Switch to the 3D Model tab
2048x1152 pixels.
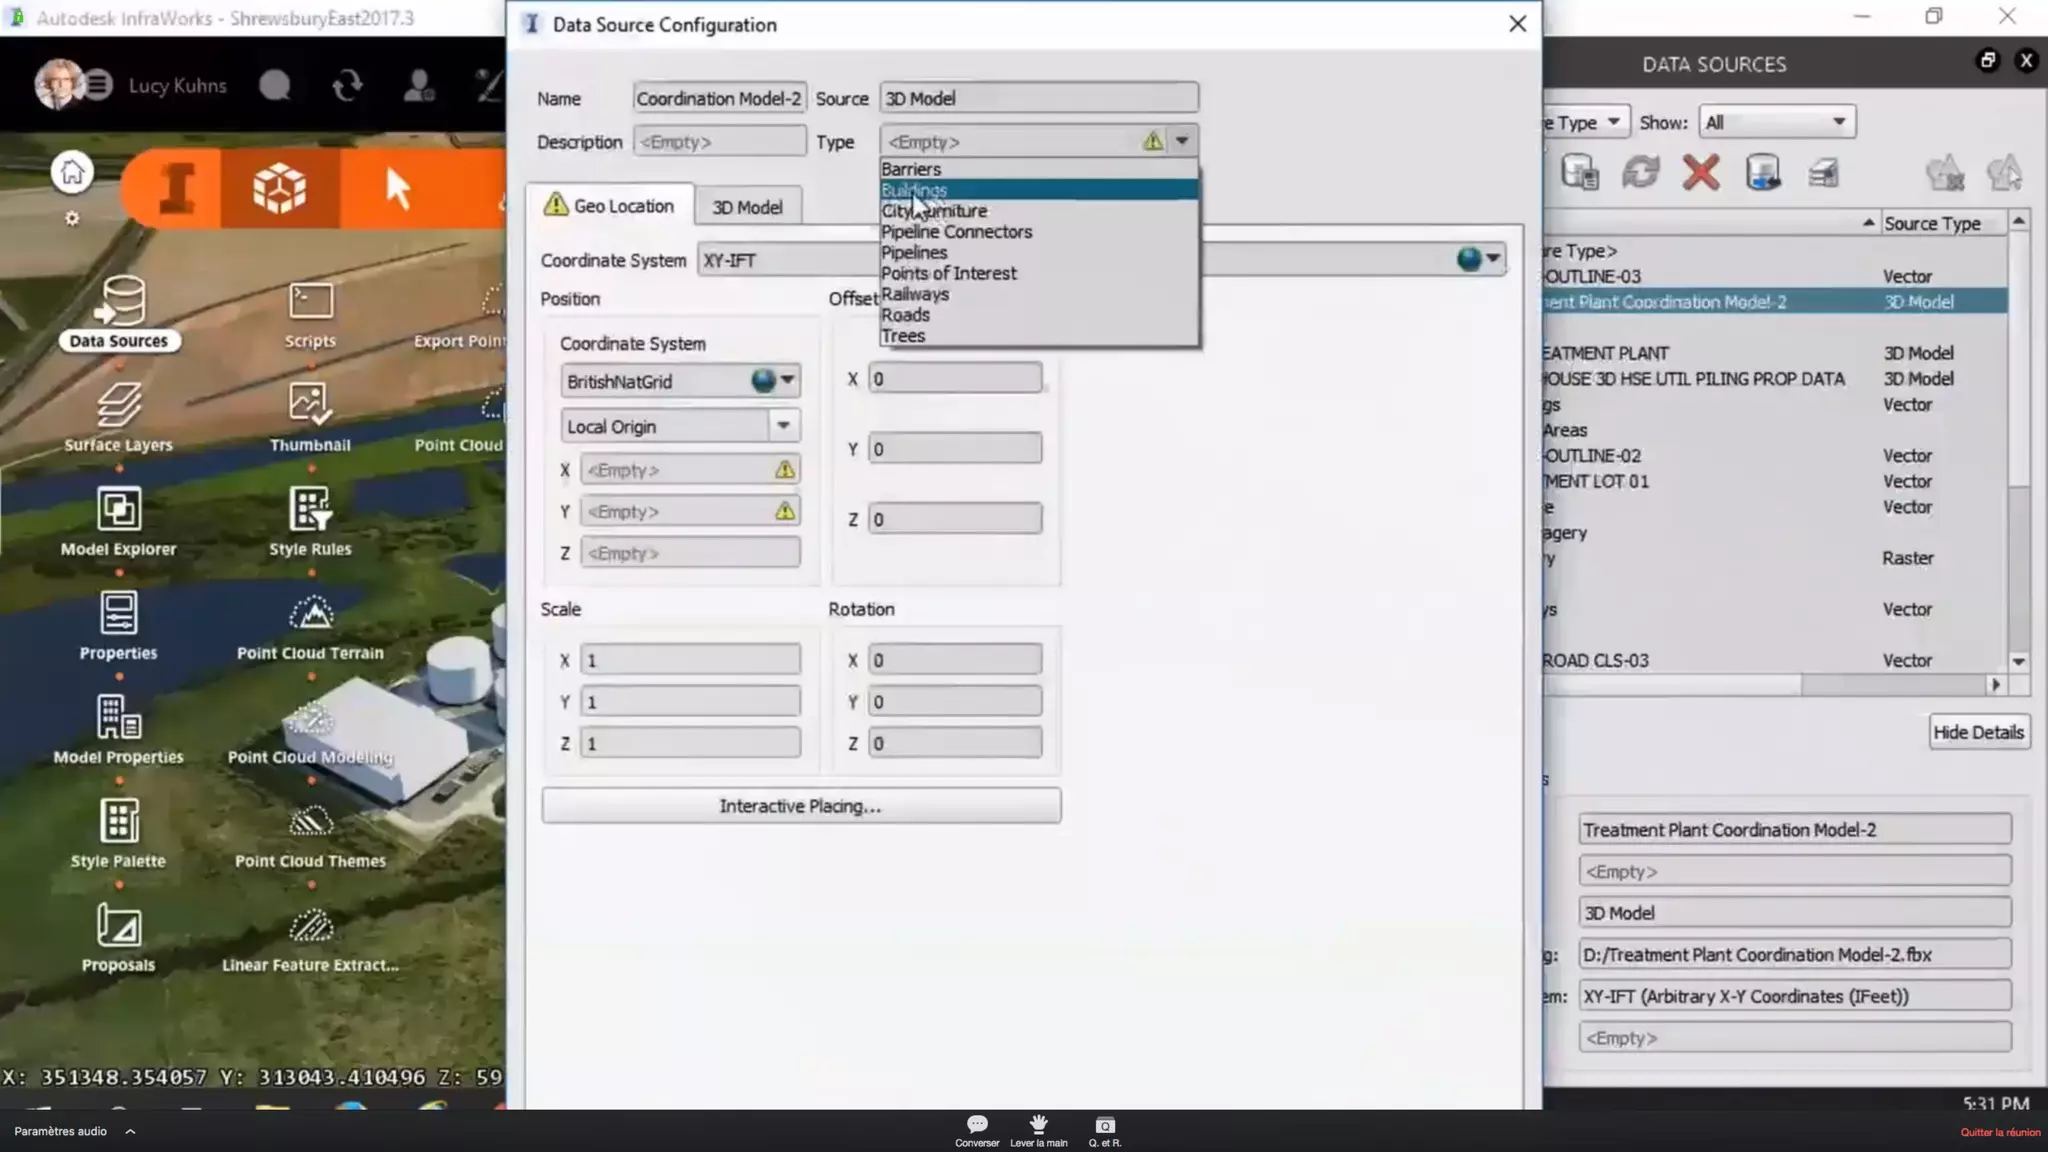click(747, 207)
